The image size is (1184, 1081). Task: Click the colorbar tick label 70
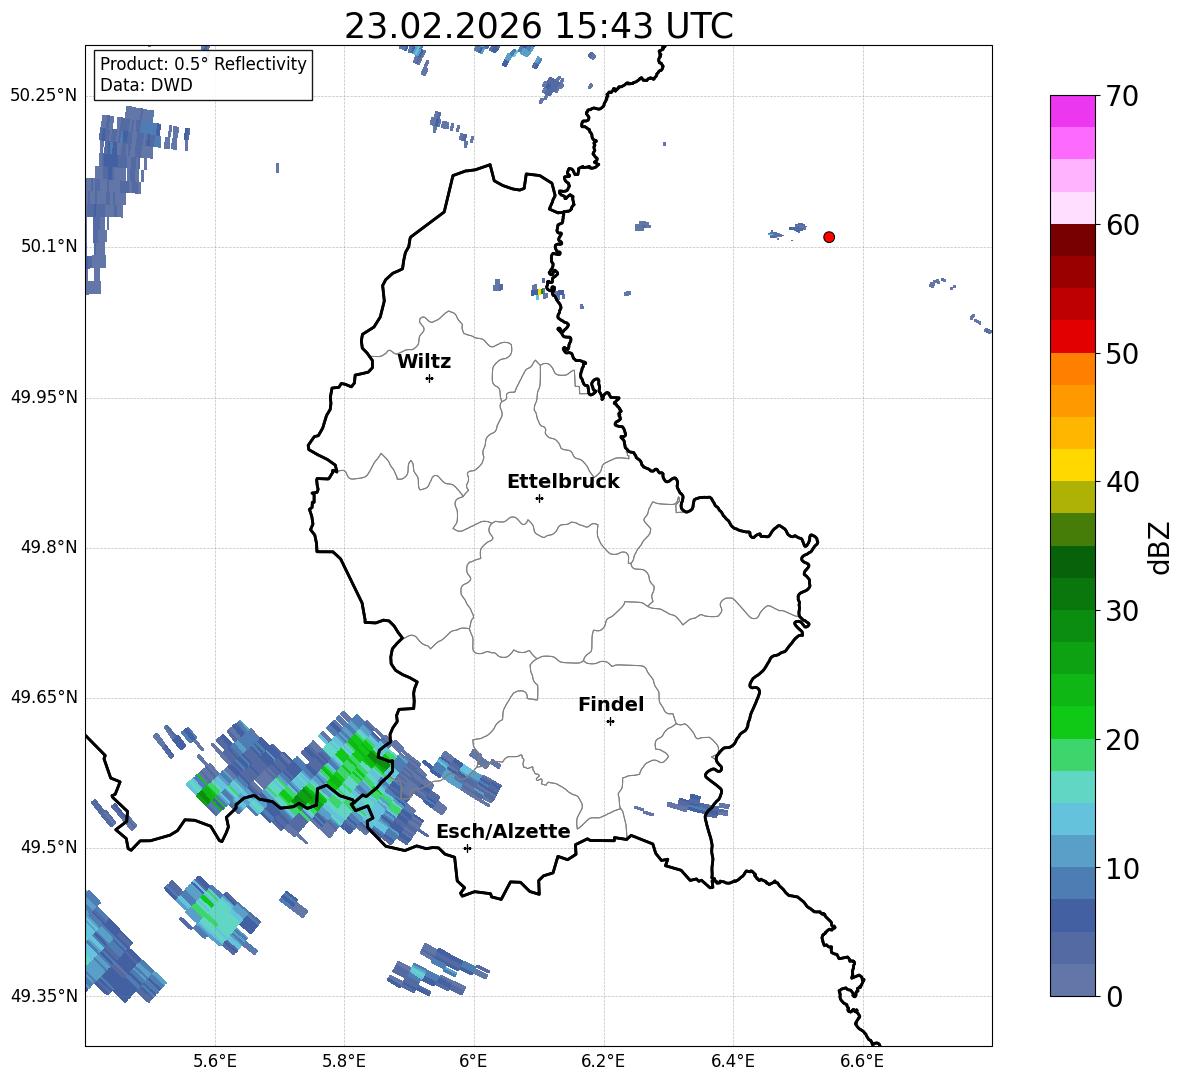1122,96
